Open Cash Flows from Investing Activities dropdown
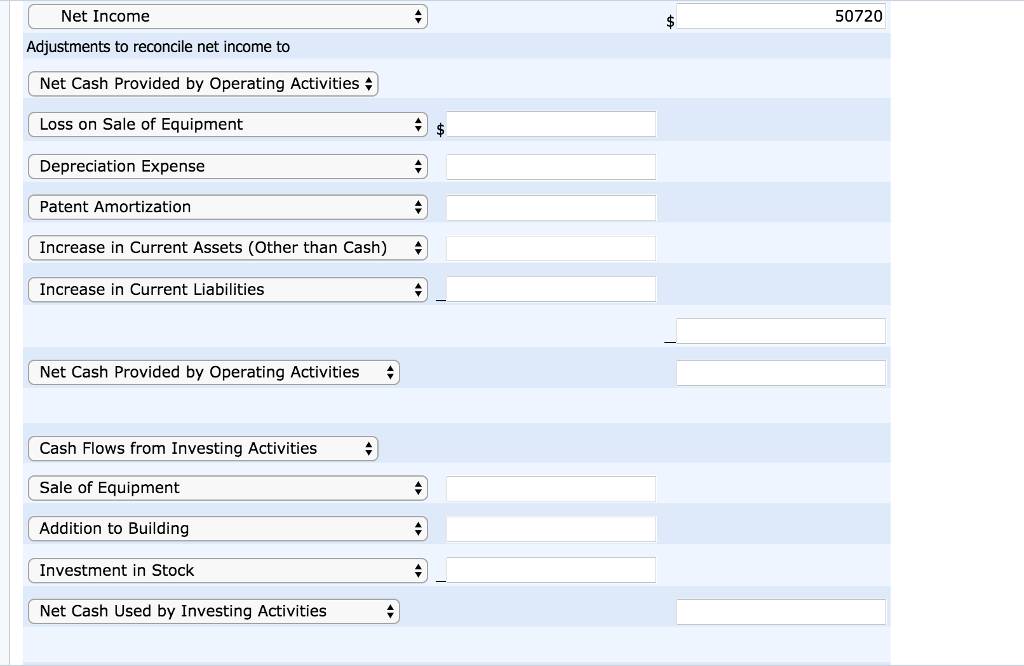 (203, 449)
